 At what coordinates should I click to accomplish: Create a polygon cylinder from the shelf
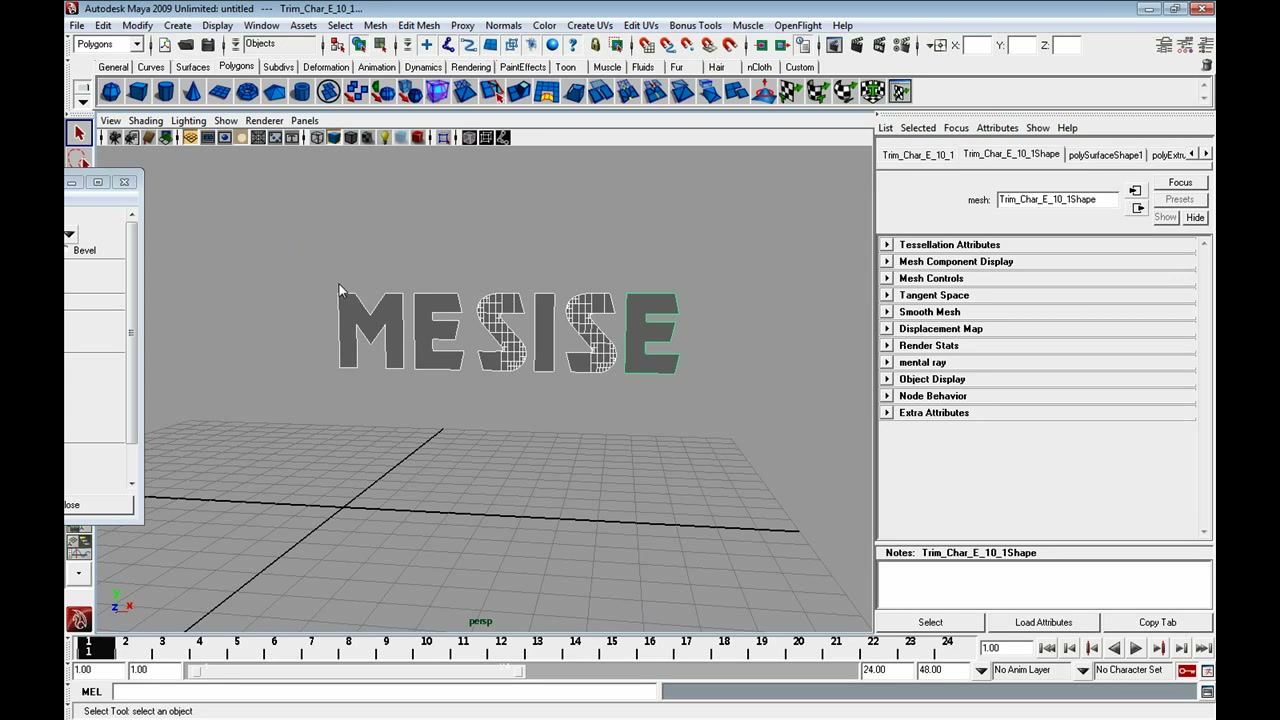(165, 92)
